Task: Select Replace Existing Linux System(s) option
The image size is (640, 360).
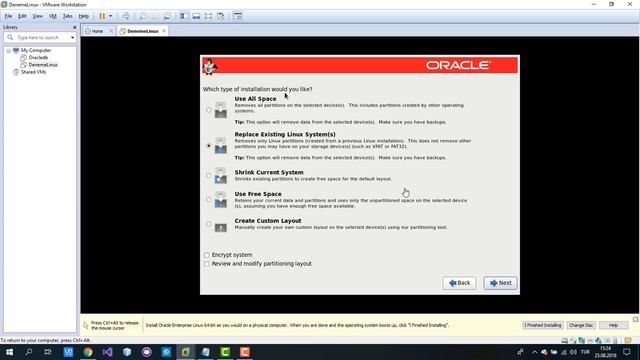Action: click(x=209, y=146)
